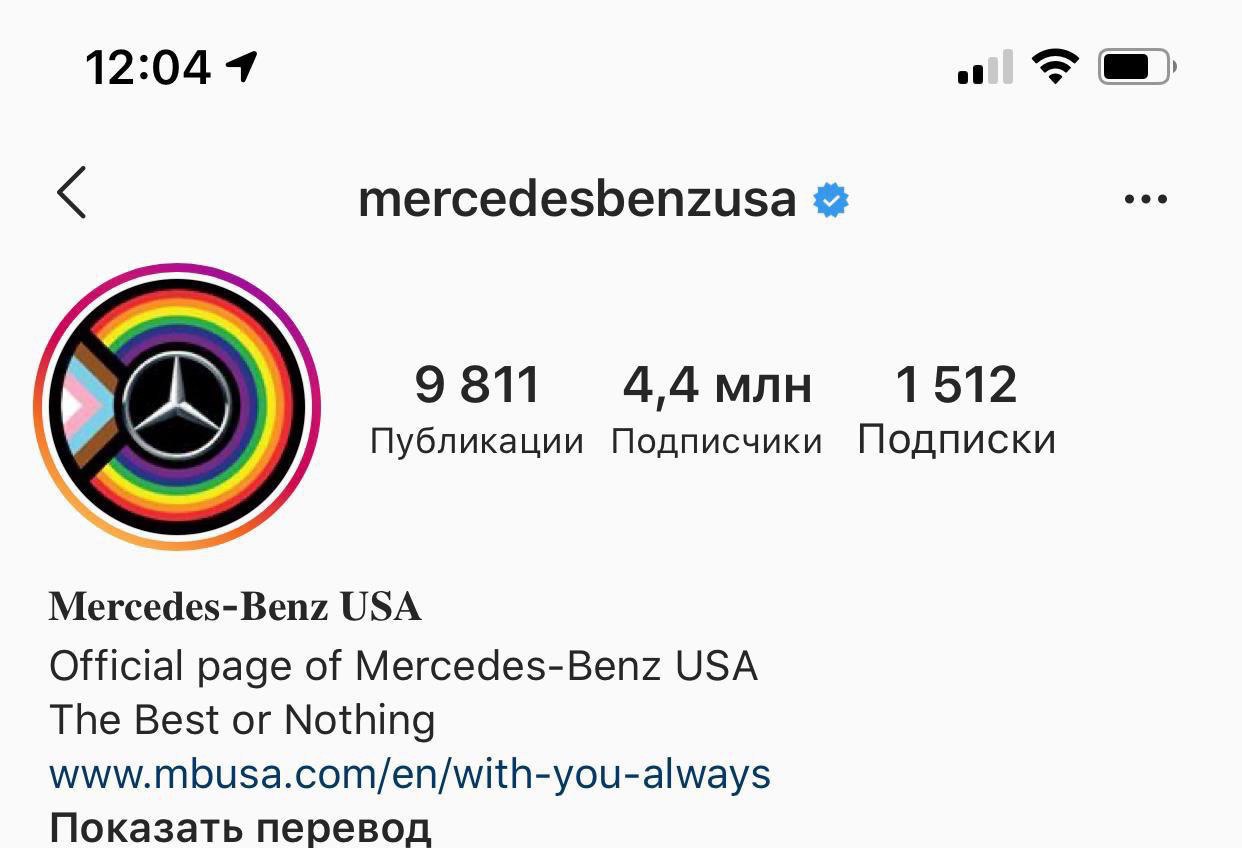Screen dimensions: 1242x848
Task: Open the three-dot more options menu
Action: tap(1145, 199)
